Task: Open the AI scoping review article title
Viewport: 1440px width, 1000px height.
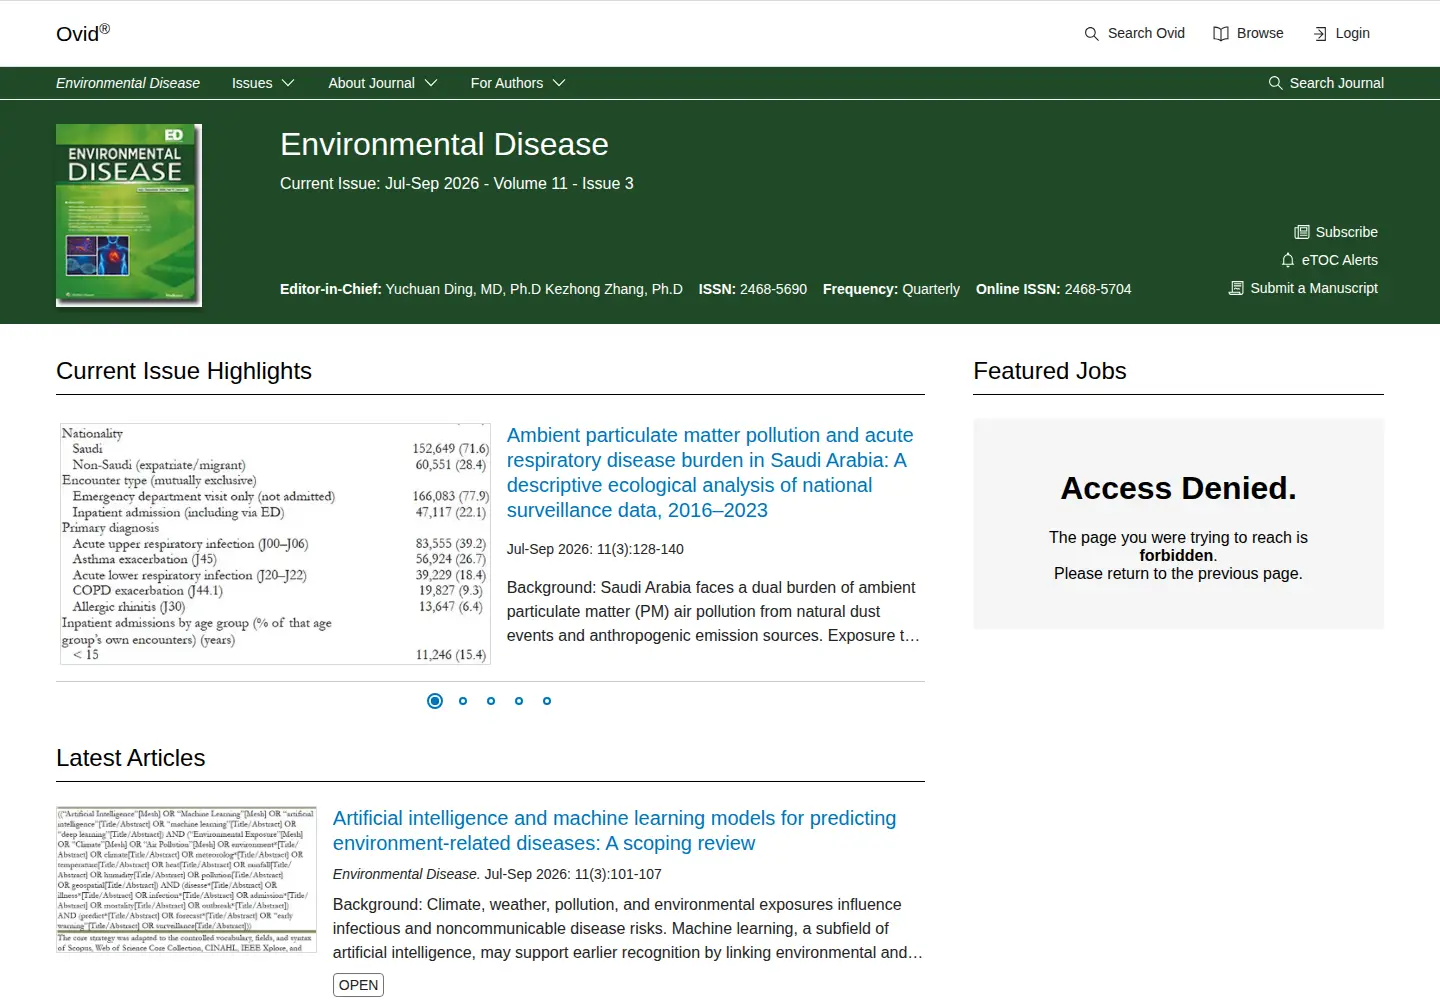Action: coord(614,831)
